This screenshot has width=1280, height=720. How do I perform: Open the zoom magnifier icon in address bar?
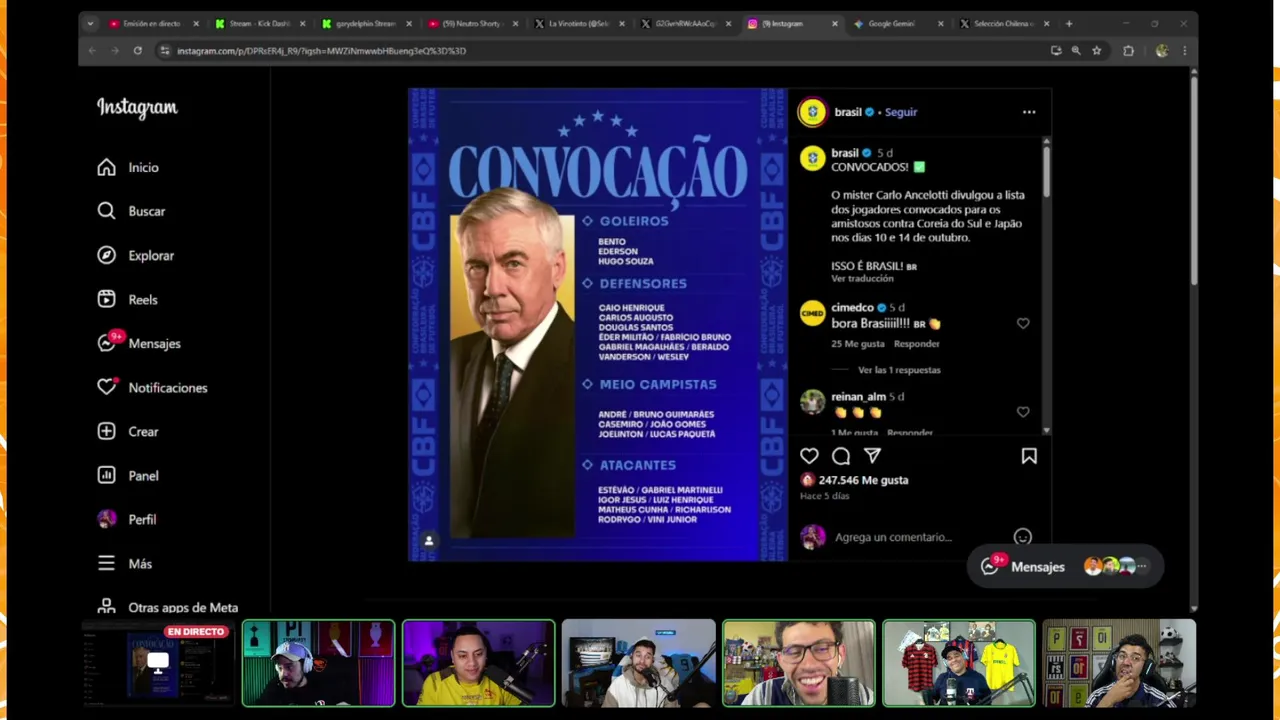click(x=1076, y=50)
